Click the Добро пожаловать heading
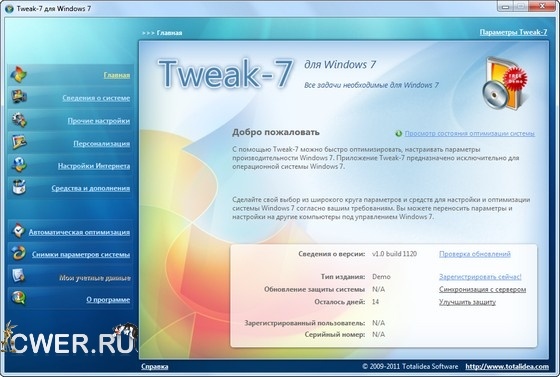Viewport: 560px width, 377px height. click(x=276, y=132)
